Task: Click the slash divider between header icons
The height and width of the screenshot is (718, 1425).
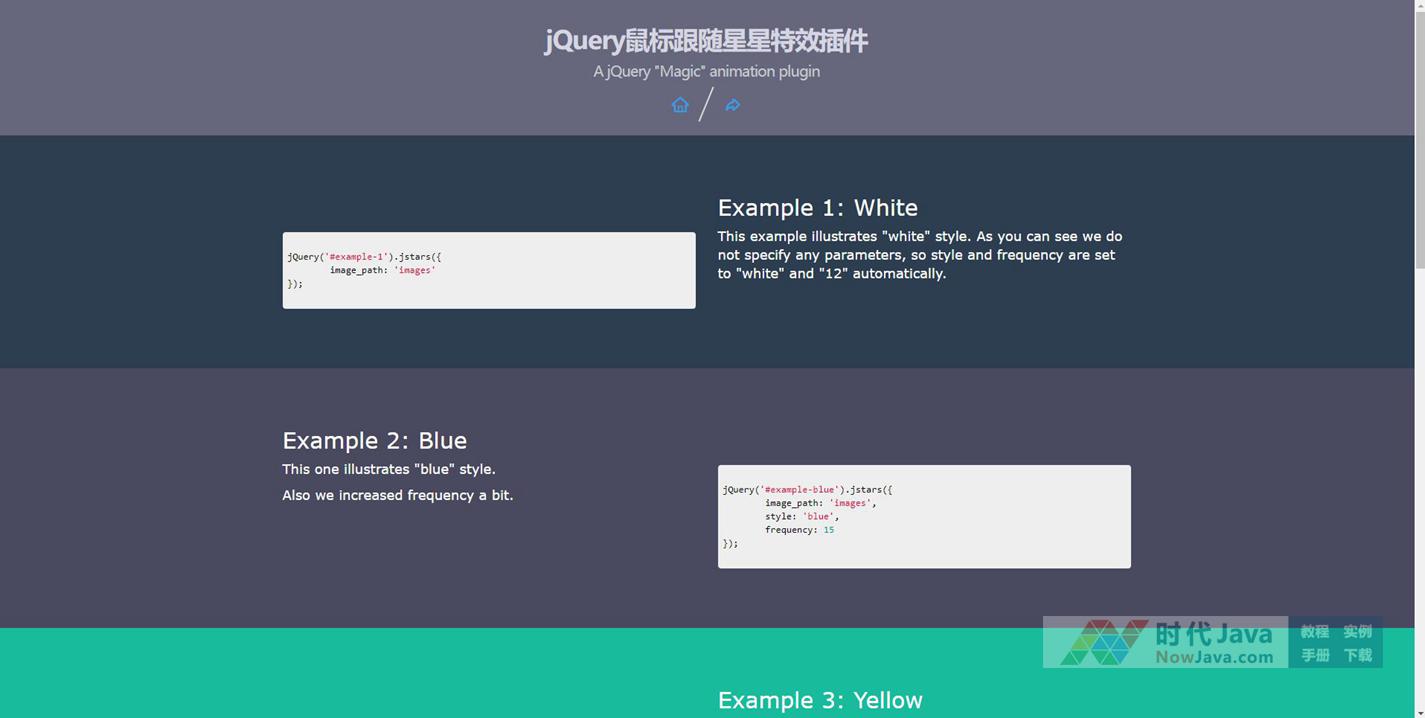Action: point(706,104)
